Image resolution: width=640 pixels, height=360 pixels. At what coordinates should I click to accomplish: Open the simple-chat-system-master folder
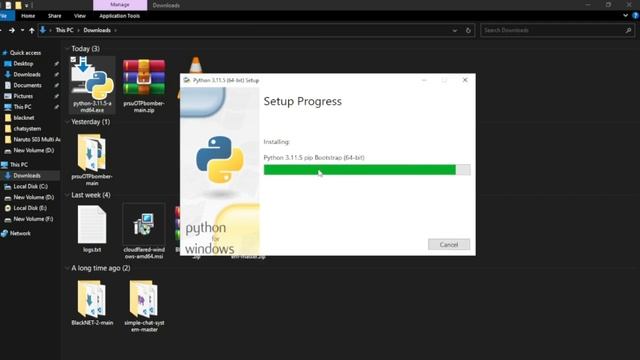pyautogui.click(x=144, y=299)
